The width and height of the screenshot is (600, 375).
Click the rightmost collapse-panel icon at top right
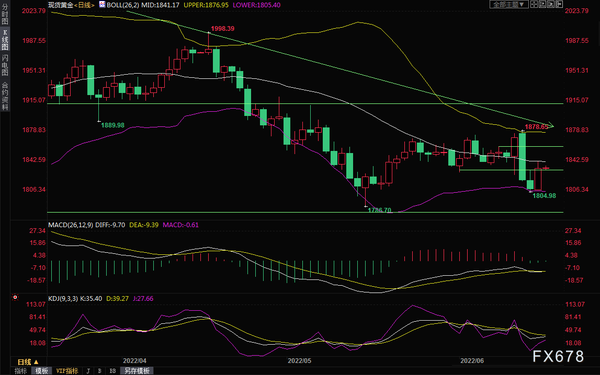[x=559, y=5]
